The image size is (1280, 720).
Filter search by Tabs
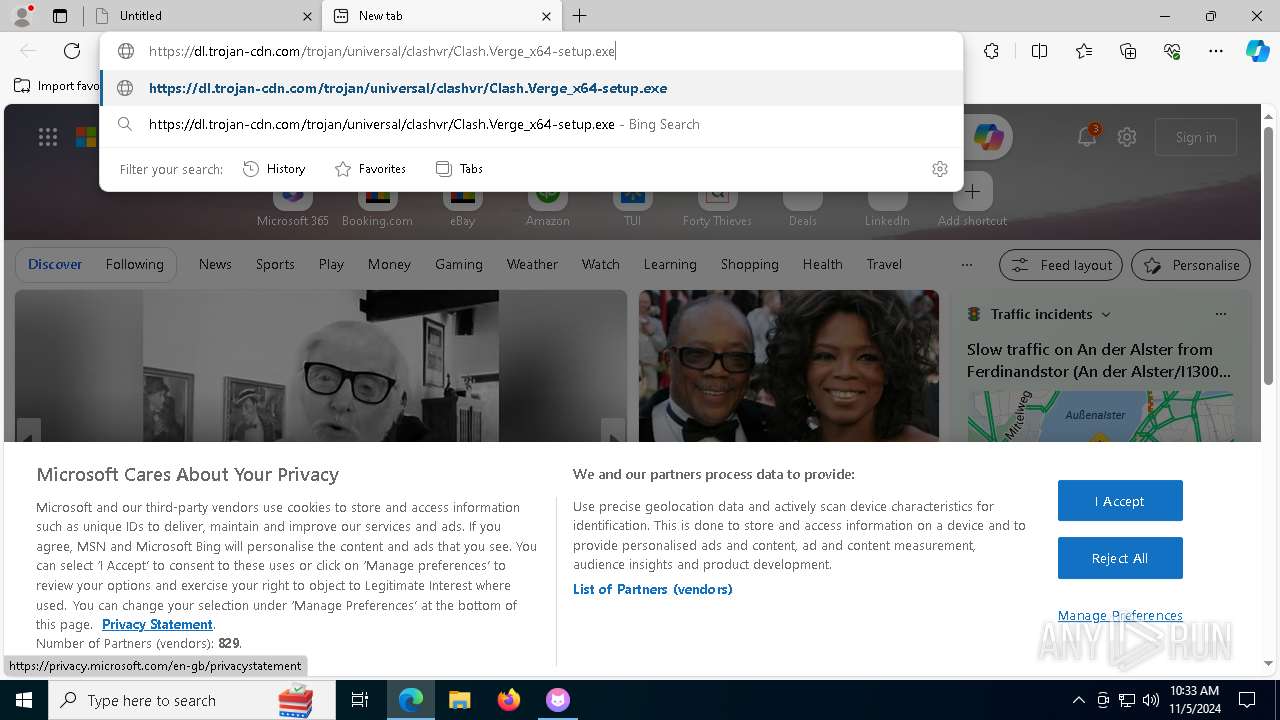pos(459,169)
